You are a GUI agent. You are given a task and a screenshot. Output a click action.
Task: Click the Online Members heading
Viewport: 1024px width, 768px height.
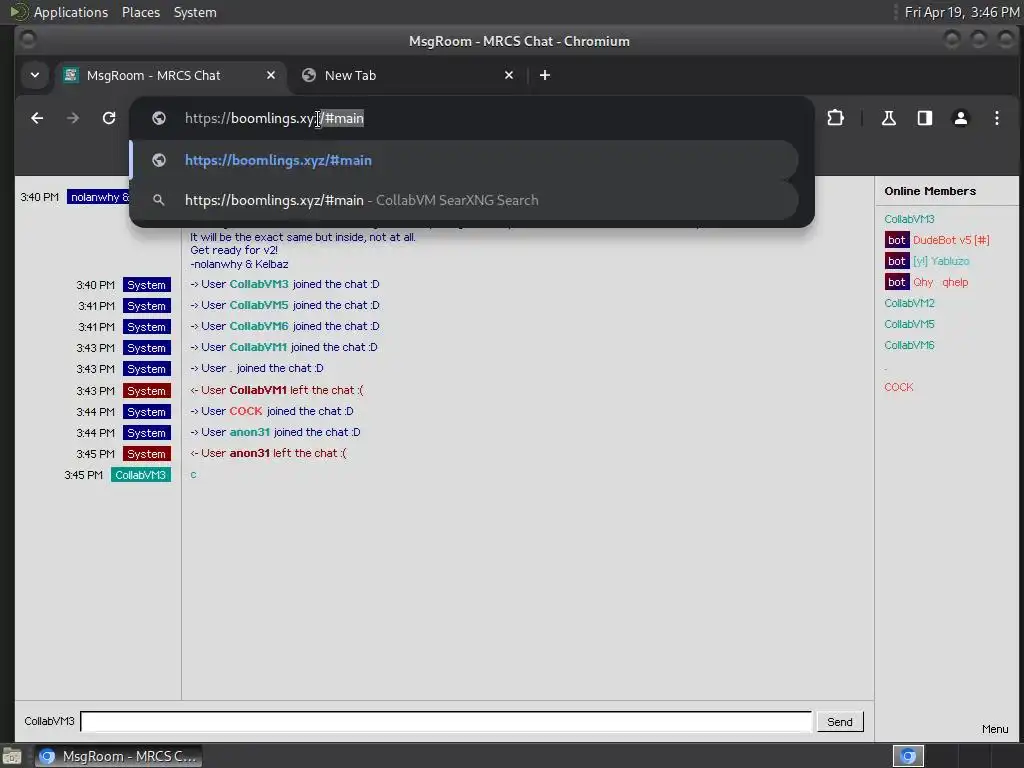[930, 191]
